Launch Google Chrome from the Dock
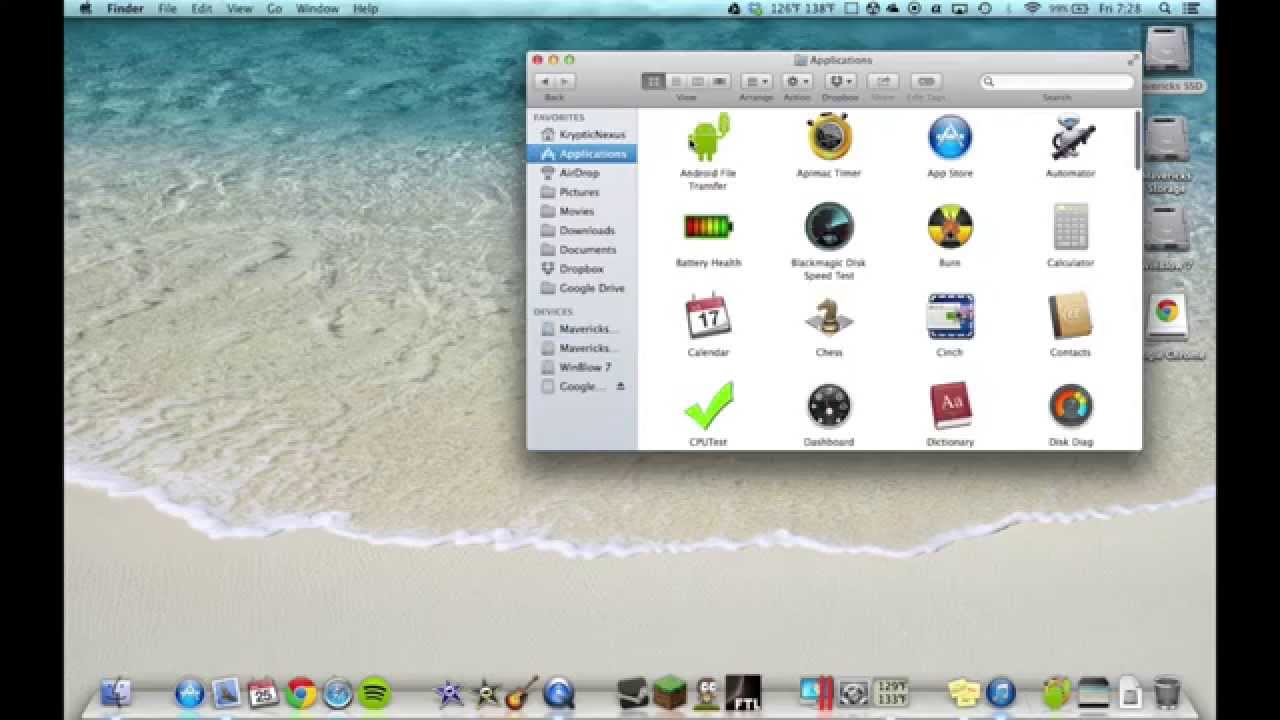This screenshot has height=720, width=1280. pos(301,692)
